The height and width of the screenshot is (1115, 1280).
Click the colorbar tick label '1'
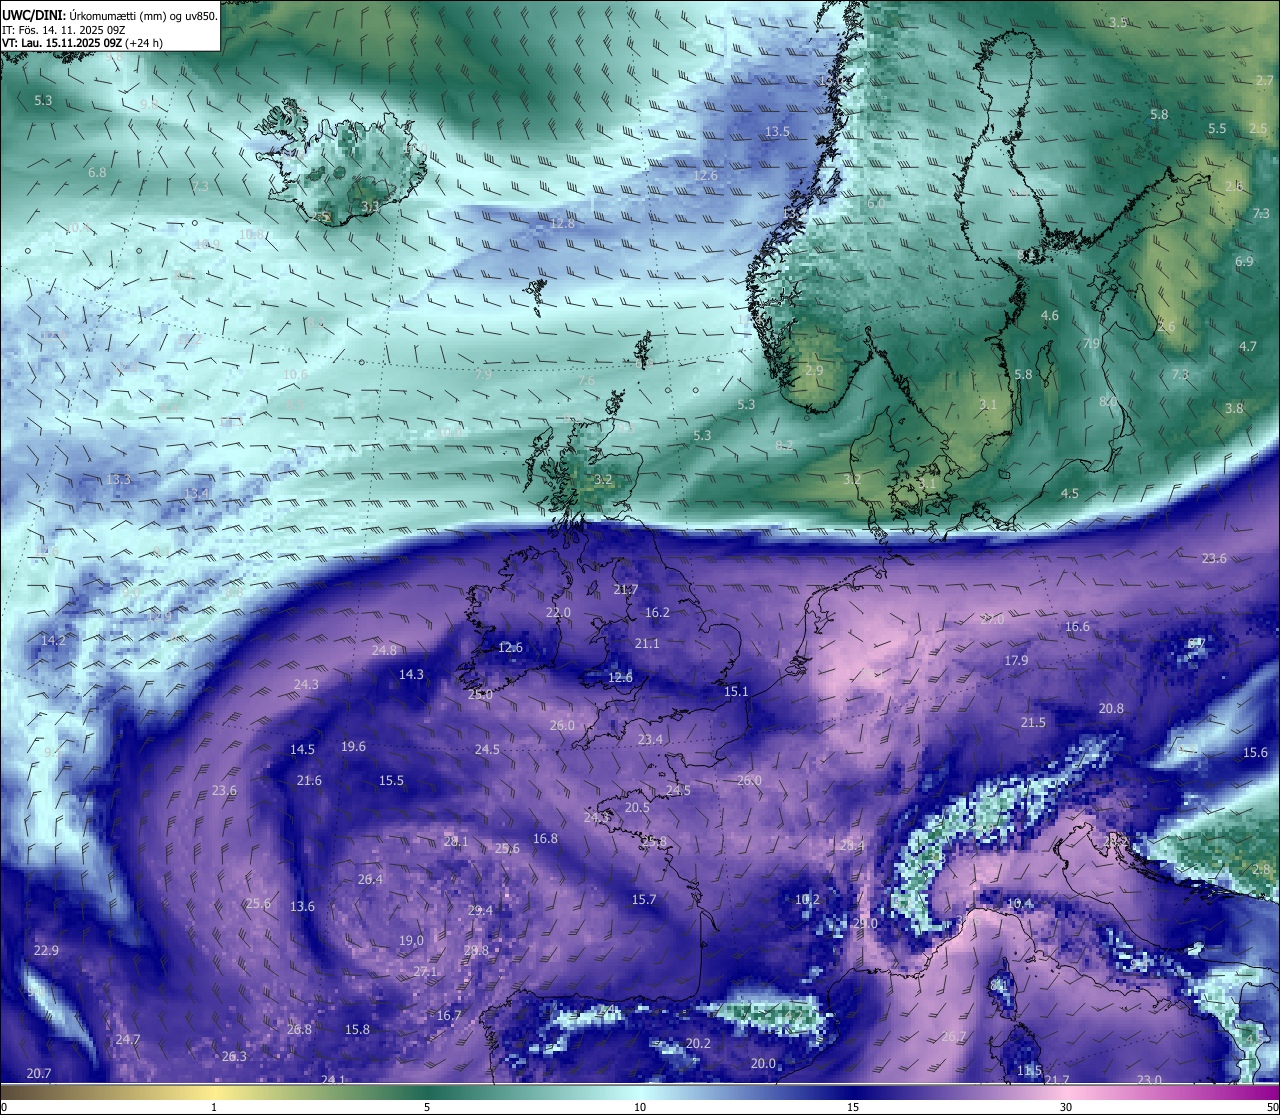214,1107
